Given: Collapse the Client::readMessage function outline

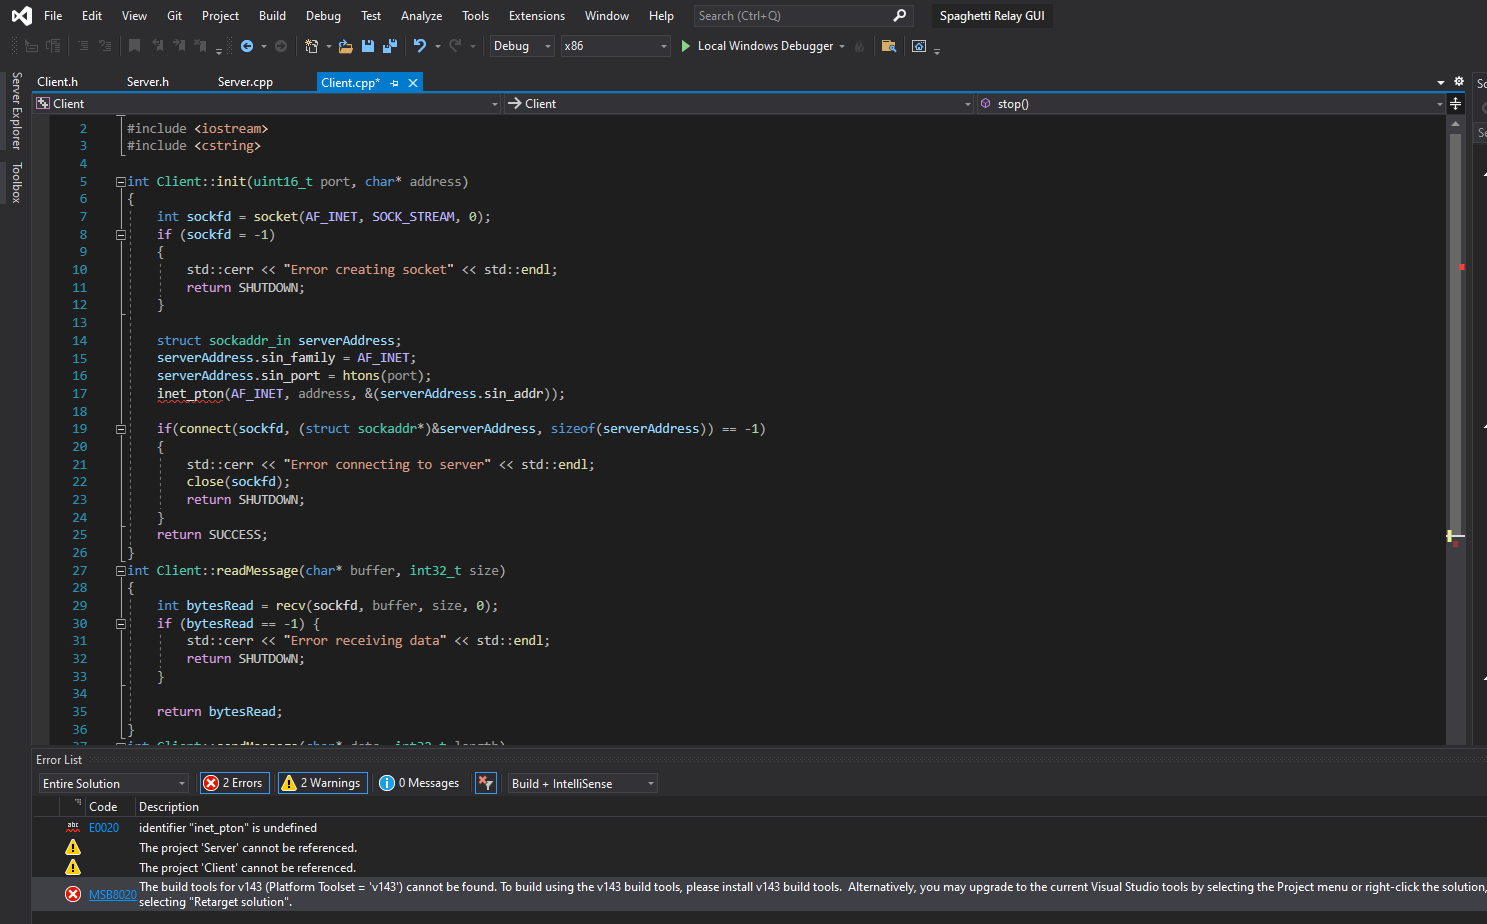Looking at the screenshot, I should (121, 571).
